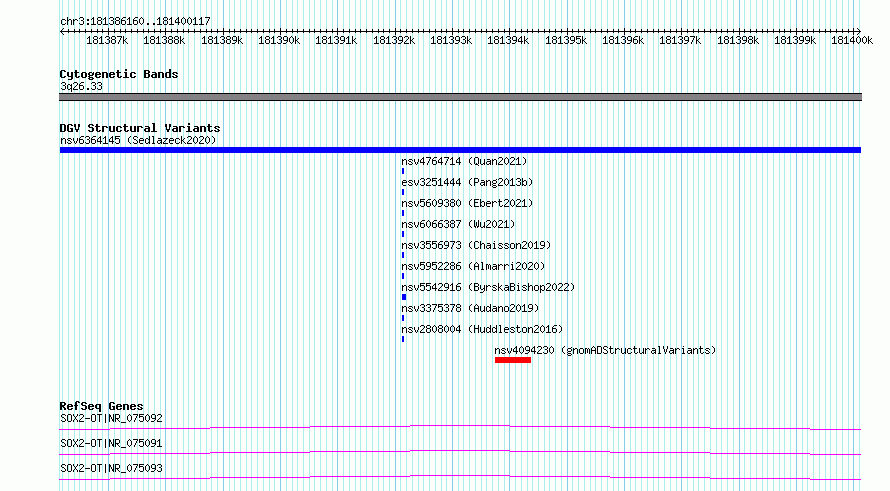Click the 181393k ruler label

click(x=451, y=40)
